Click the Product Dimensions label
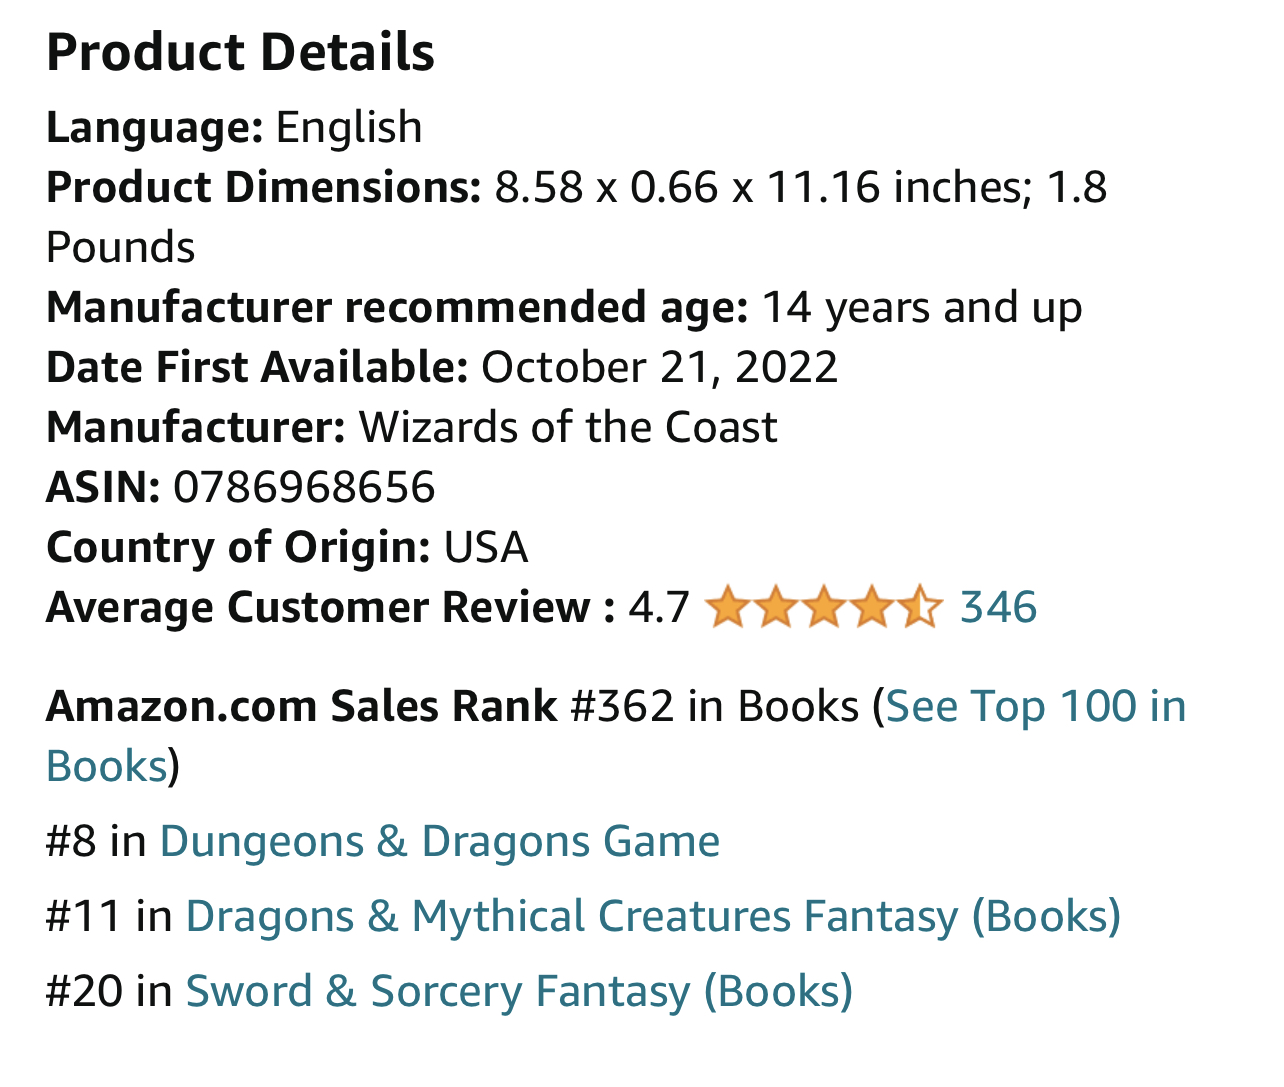Screen dimensions: 1284x1087 pyautogui.click(x=264, y=188)
